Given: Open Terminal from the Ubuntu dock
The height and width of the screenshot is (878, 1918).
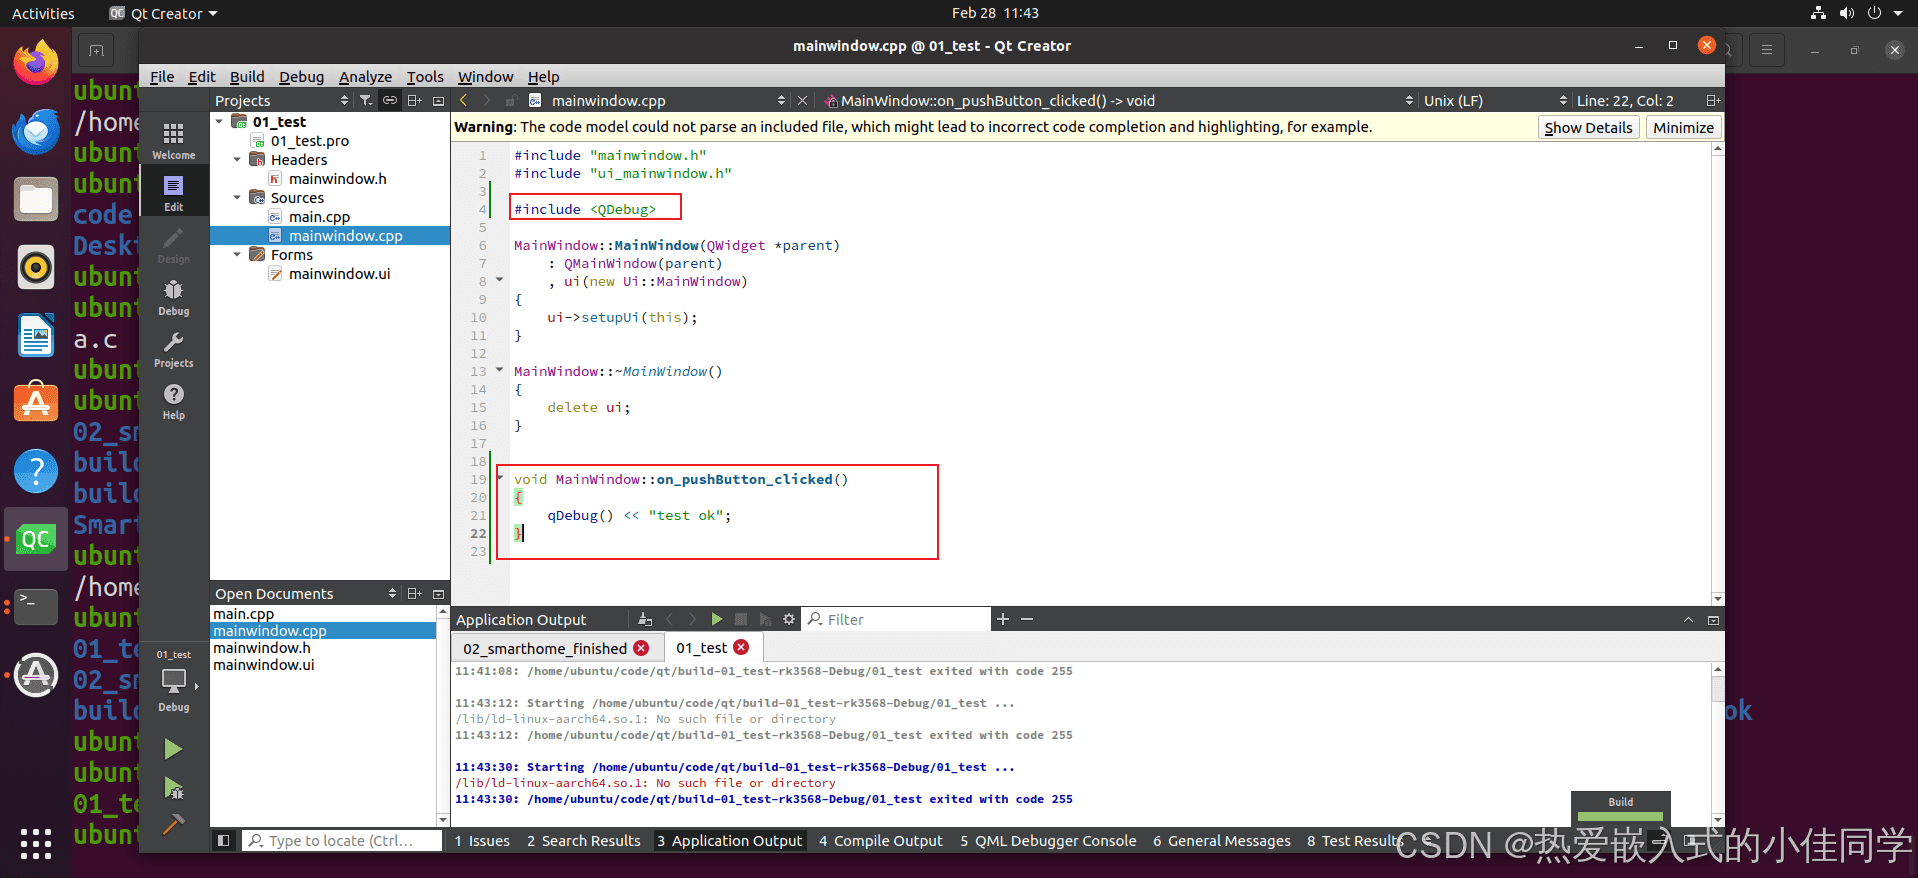Looking at the screenshot, I should click(36, 606).
